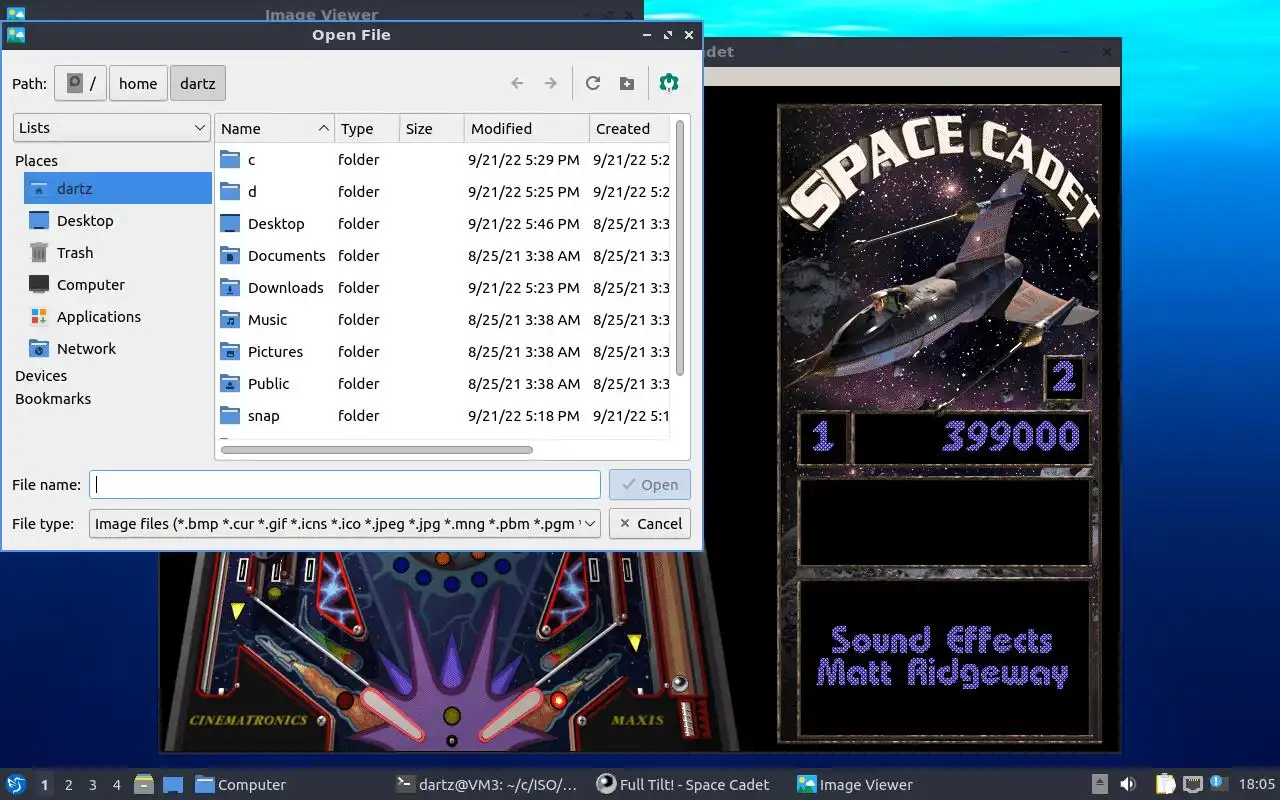The height and width of the screenshot is (800, 1280).
Task: Click the 'dartz' path button
Action: (198, 84)
